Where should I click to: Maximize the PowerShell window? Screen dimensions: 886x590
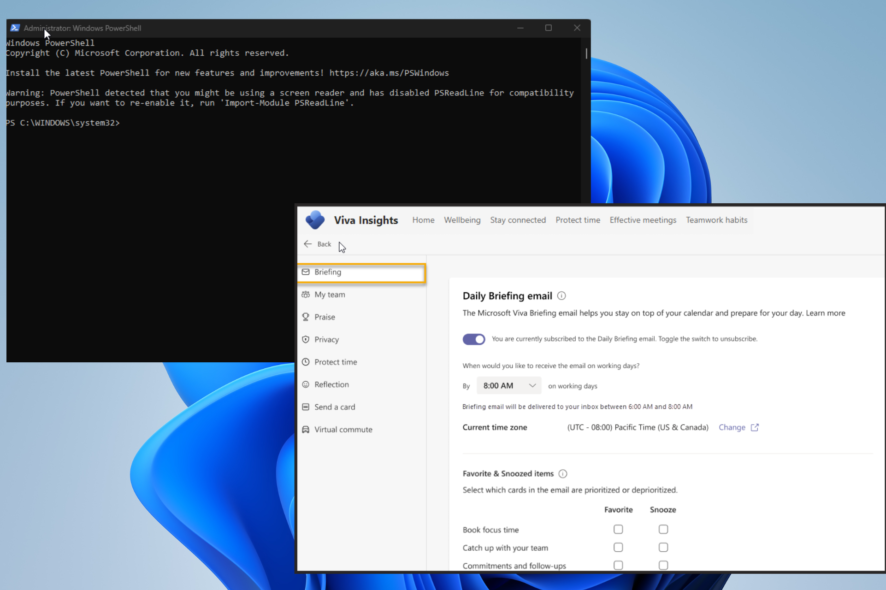point(548,28)
